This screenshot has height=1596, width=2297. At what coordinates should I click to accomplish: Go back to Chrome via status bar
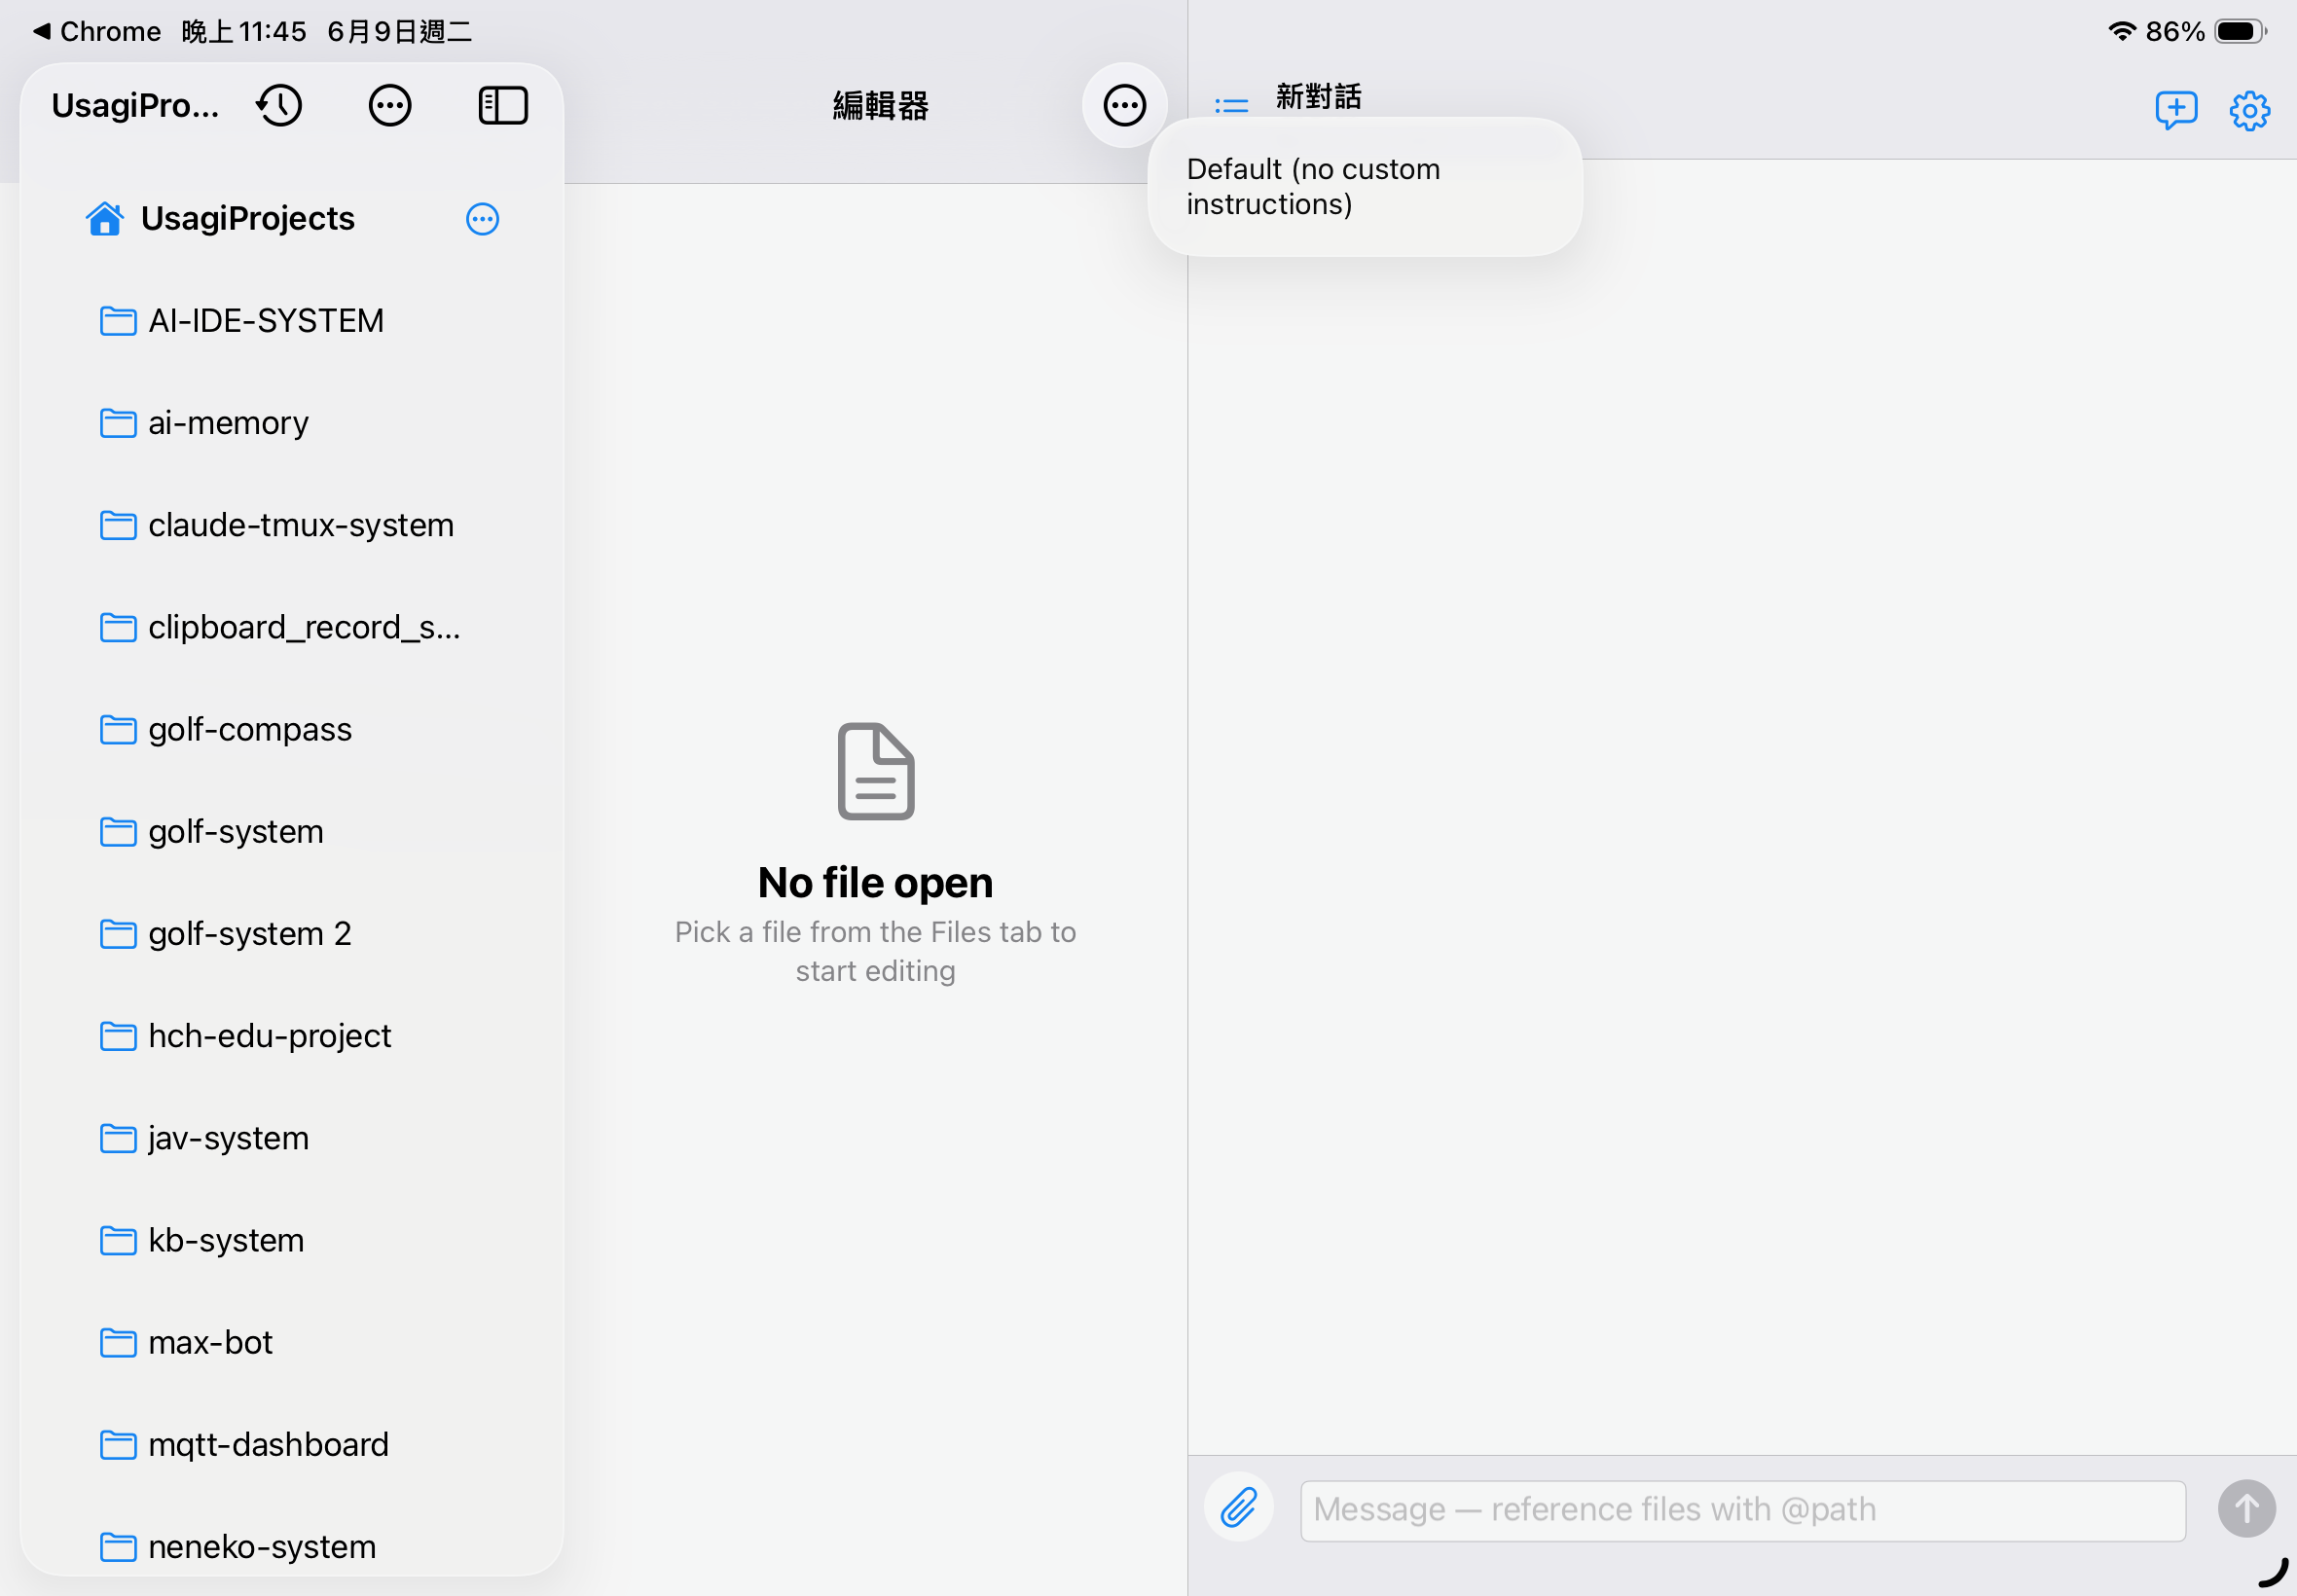coord(96,31)
